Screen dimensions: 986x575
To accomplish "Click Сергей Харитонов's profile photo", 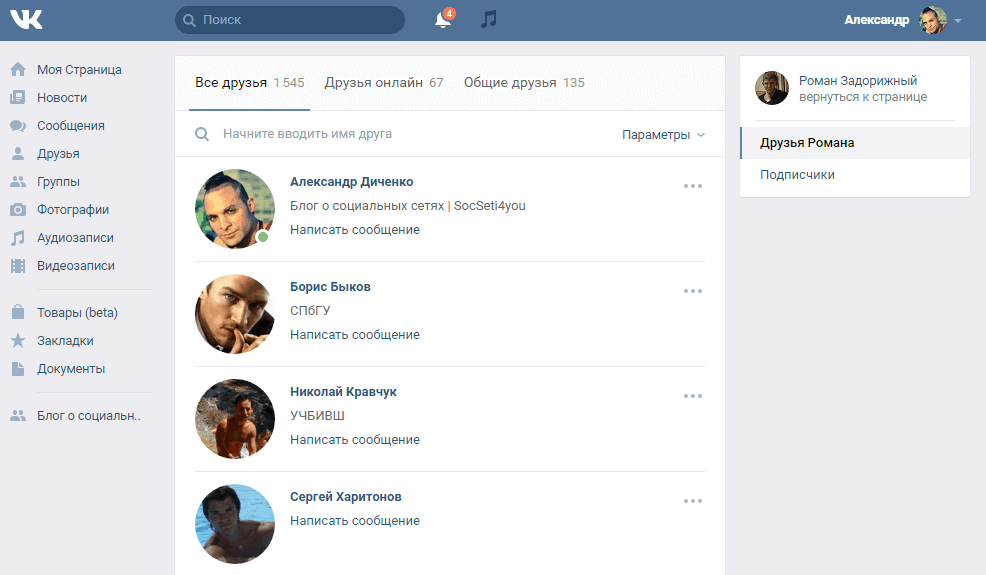I will point(235,524).
